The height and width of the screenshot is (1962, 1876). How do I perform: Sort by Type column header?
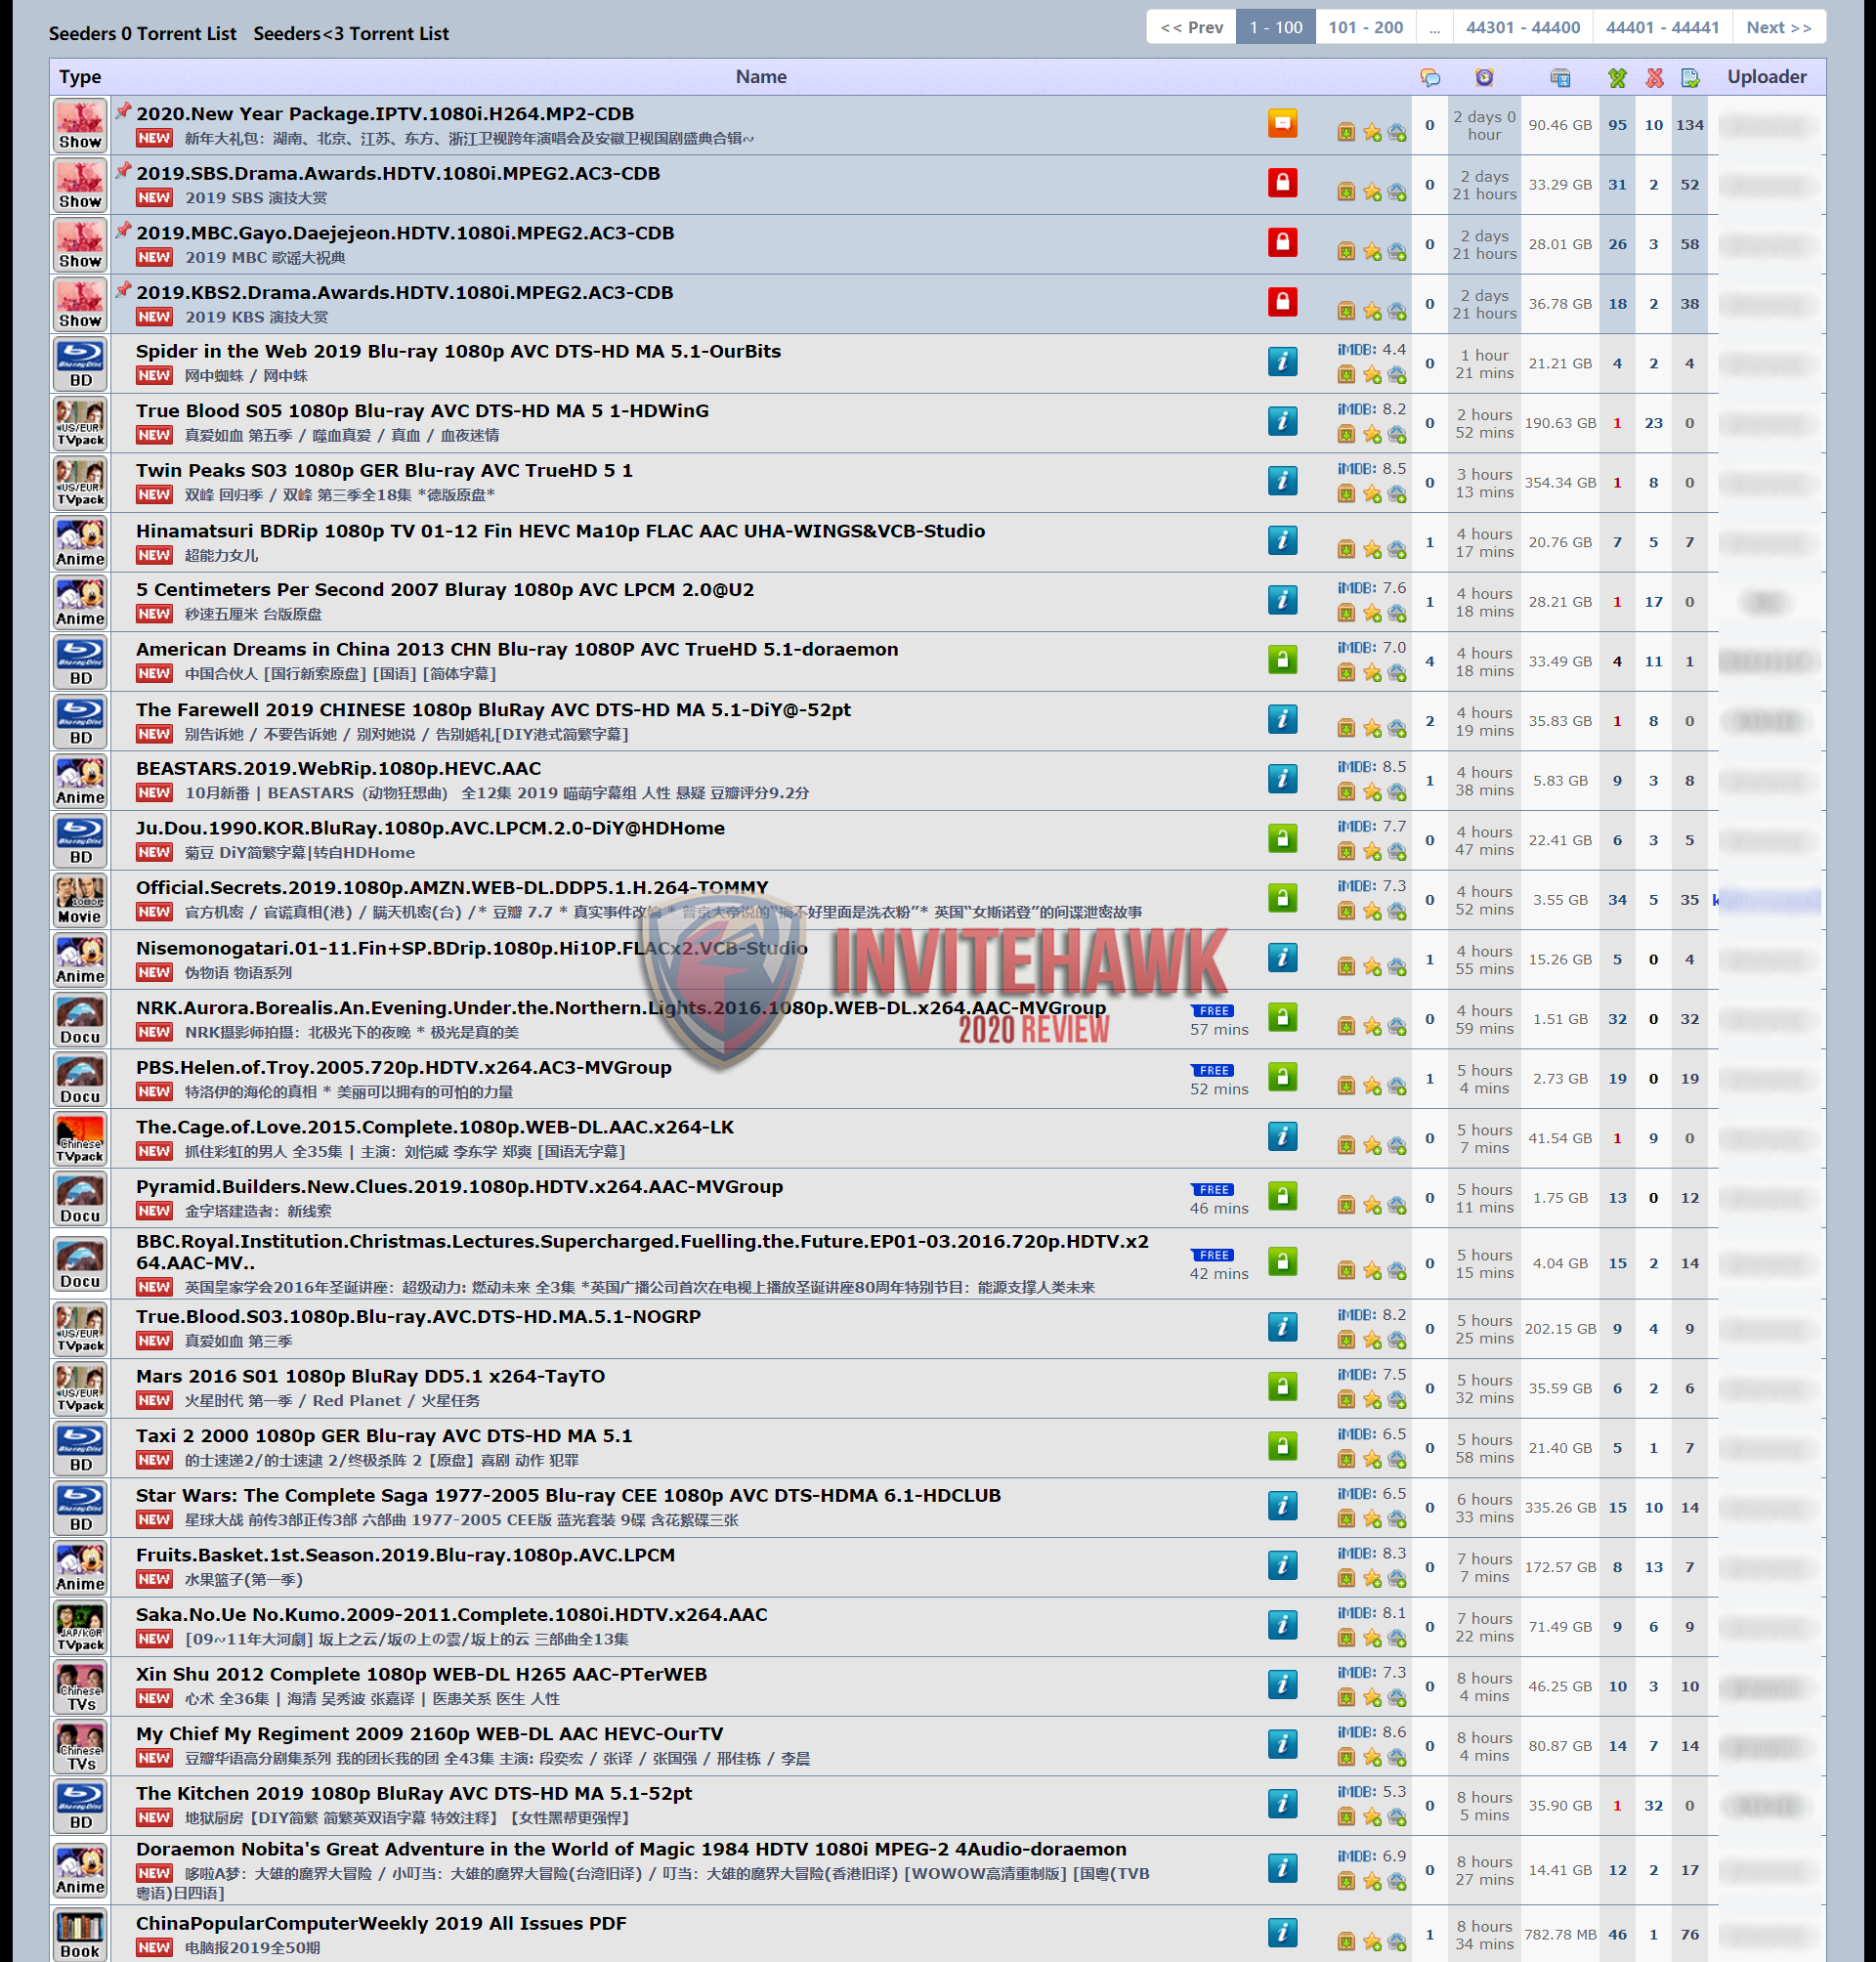click(80, 77)
